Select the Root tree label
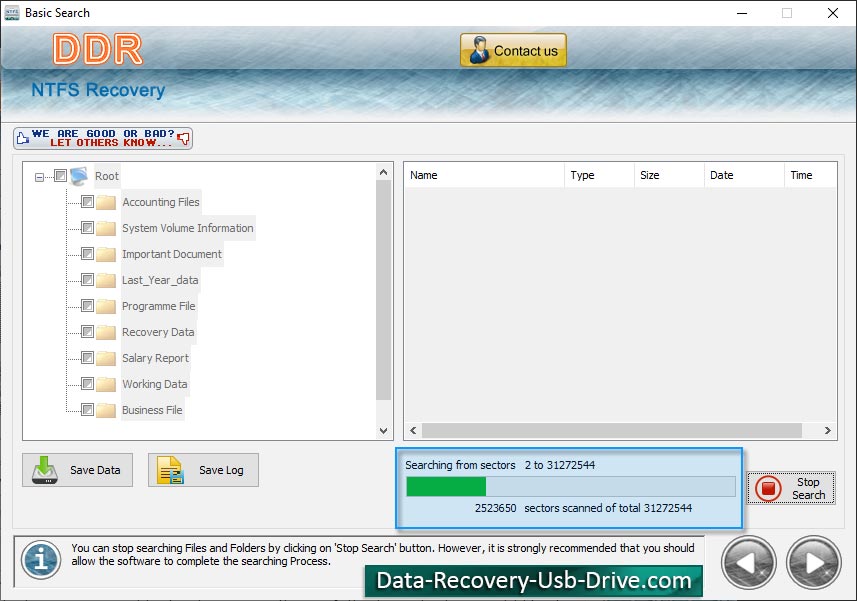The image size is (857, 601). [107, 176]
